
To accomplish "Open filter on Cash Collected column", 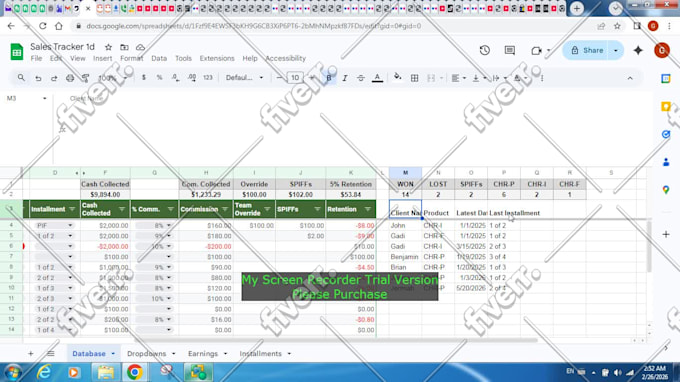I will 121,209.
